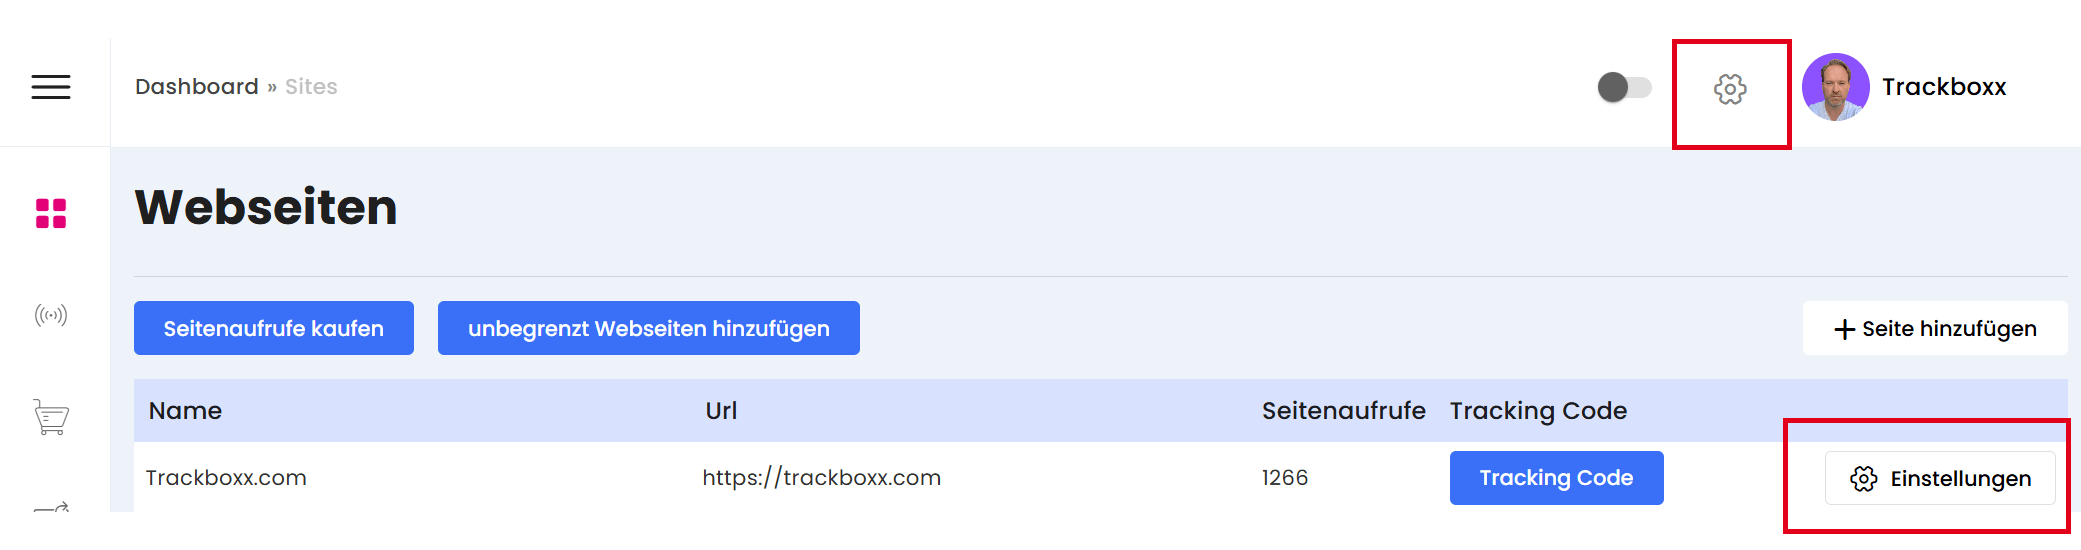The width and height of the screenshot is (2081, 550).
Task: Open the live tracking signal icon
Action: [x=51, y=316]
